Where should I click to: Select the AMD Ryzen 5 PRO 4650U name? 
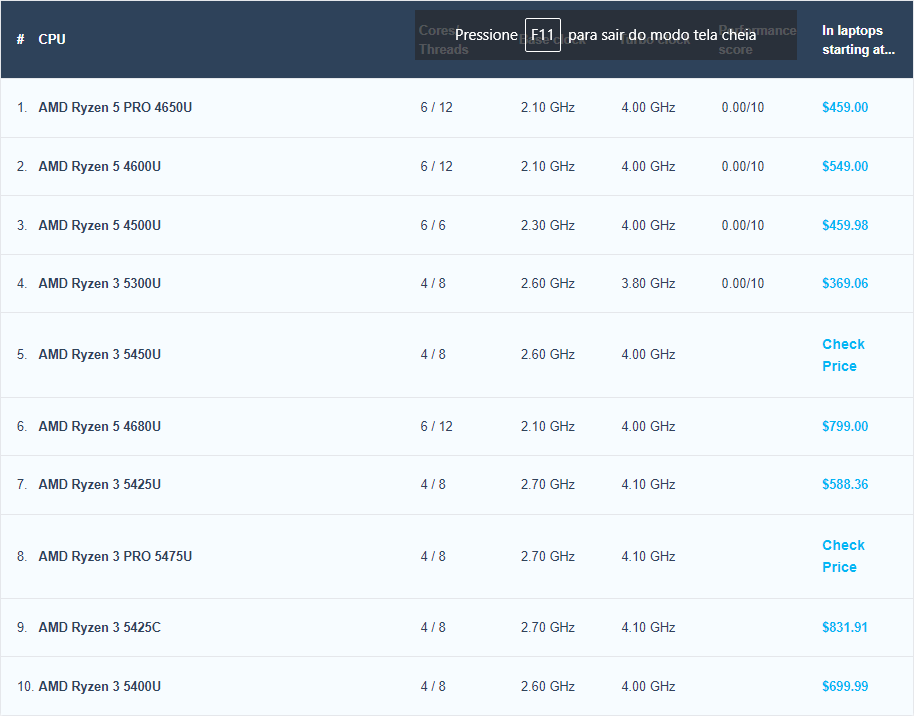click(x=115, y=107)
